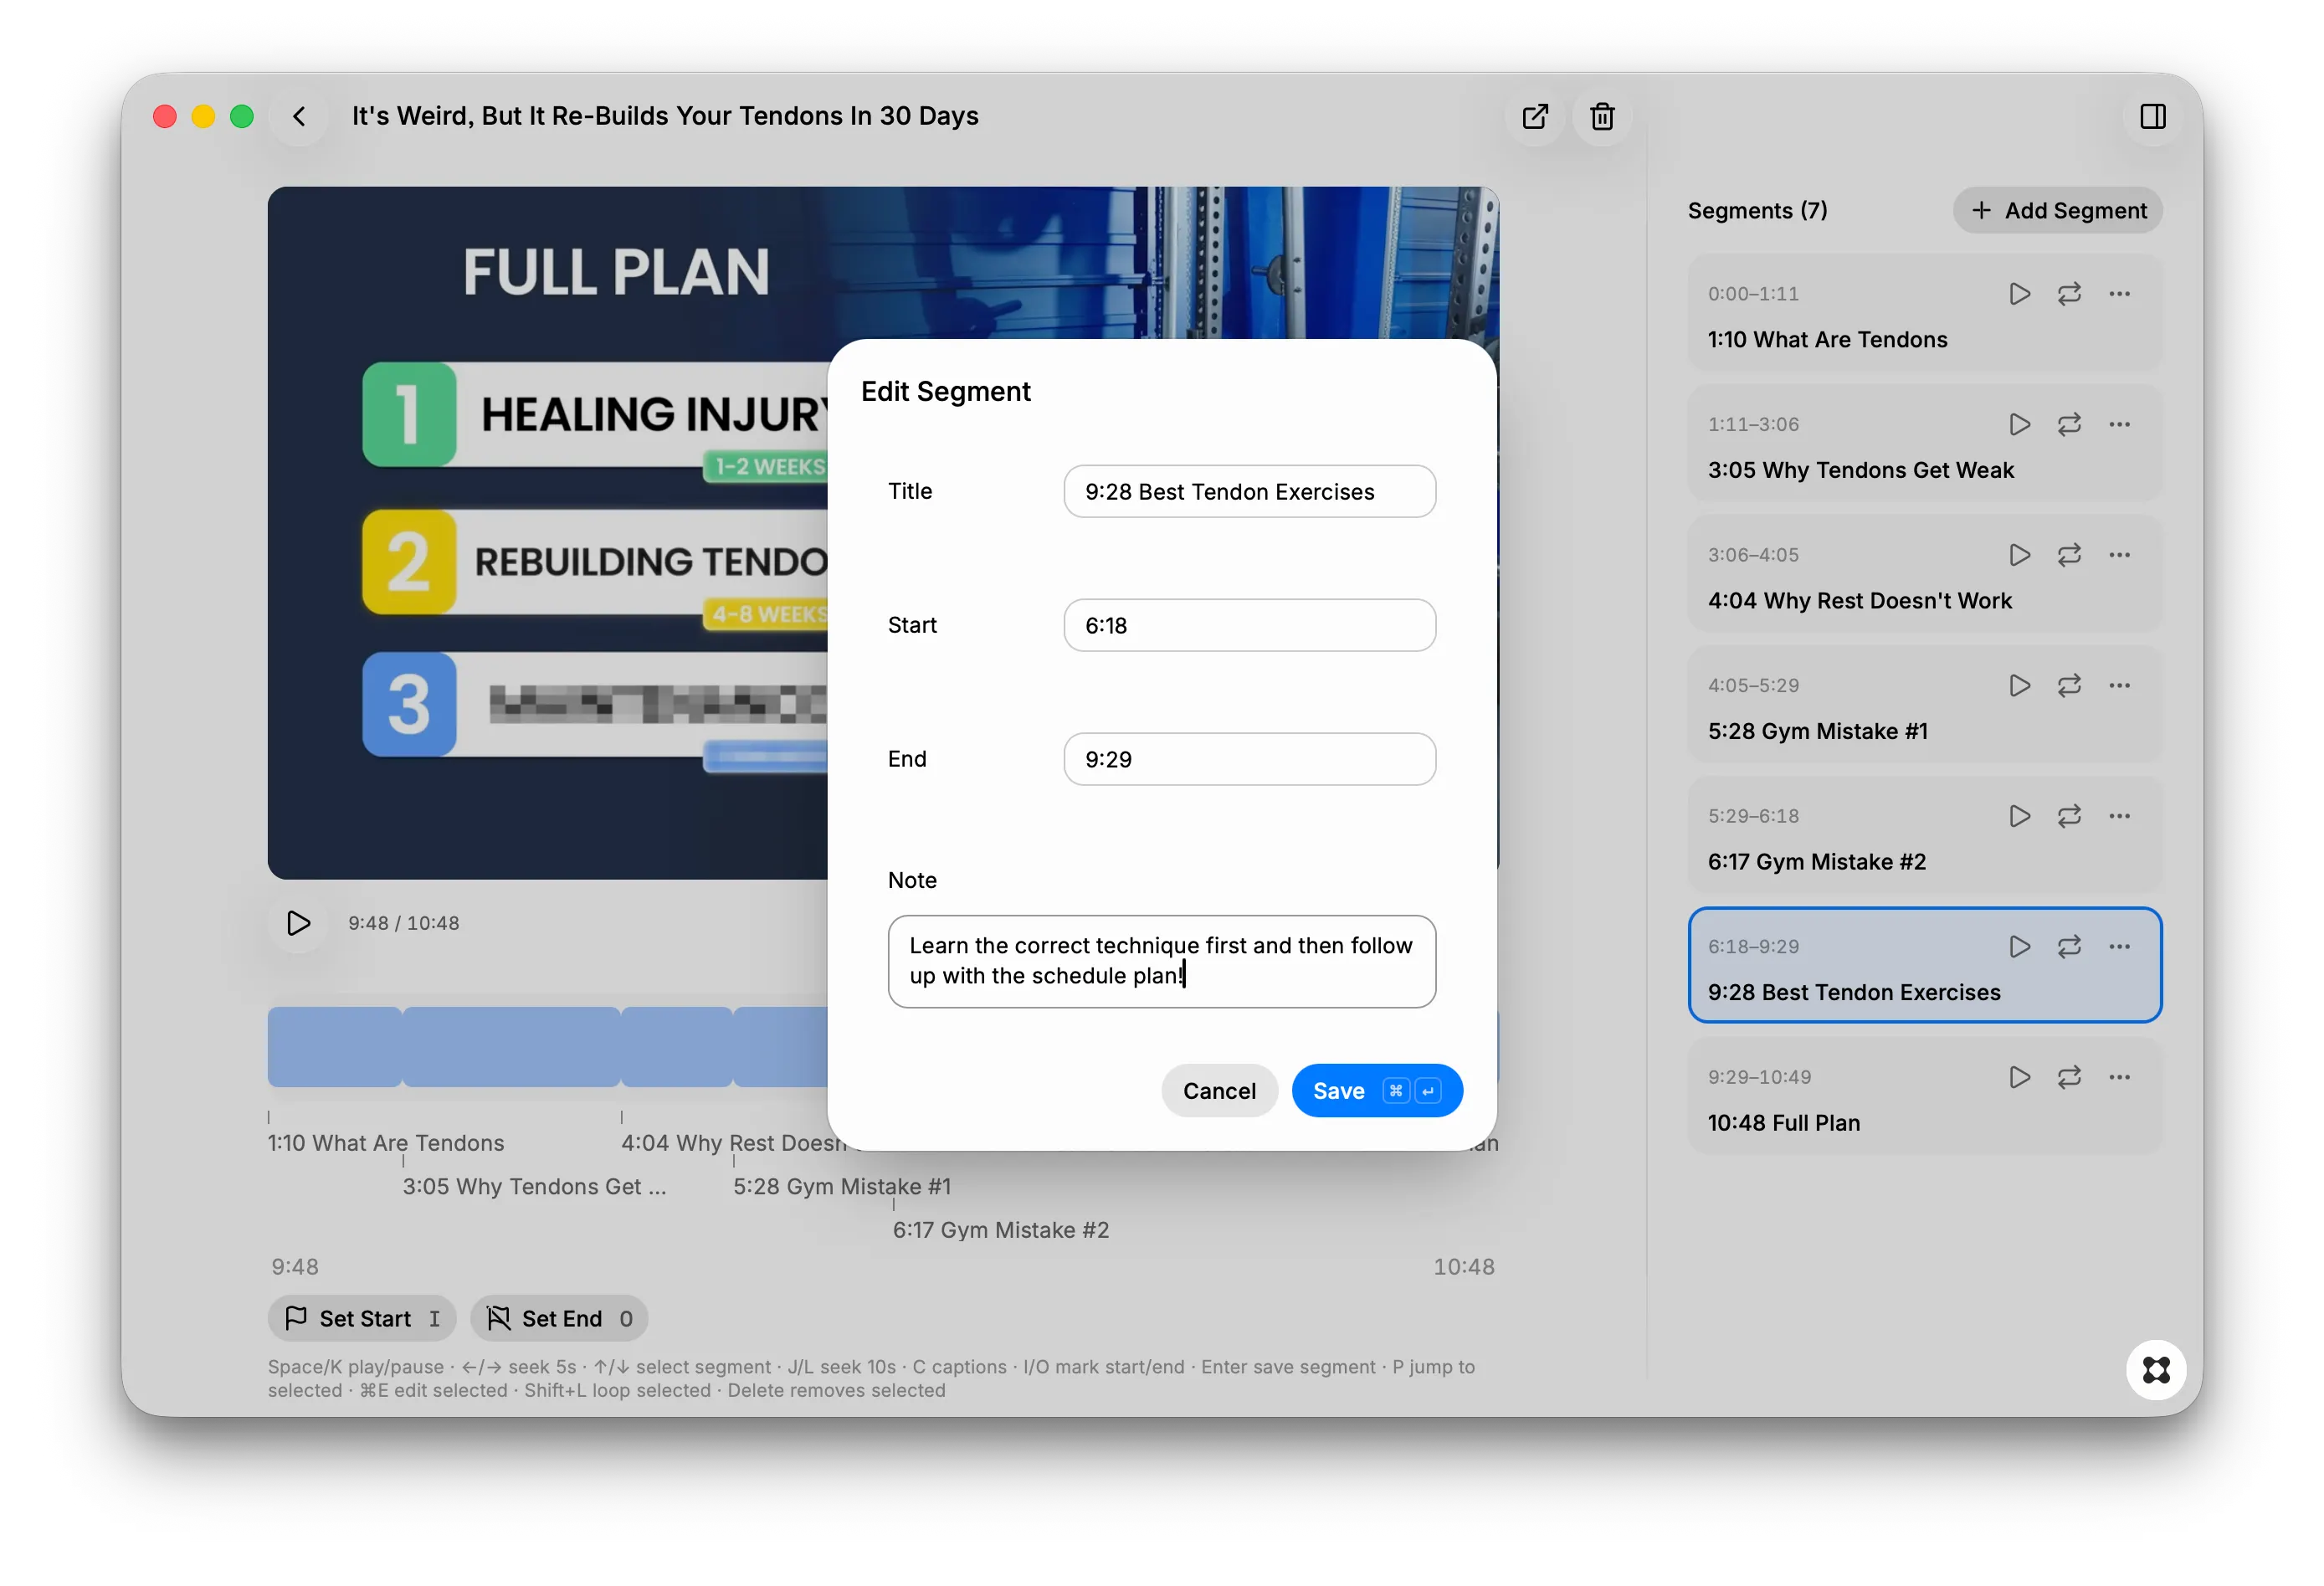Viewport: 2324px width, 1586px height.
Task: Open more options for Why Rest Doesn't Work
Action: 2119,554
